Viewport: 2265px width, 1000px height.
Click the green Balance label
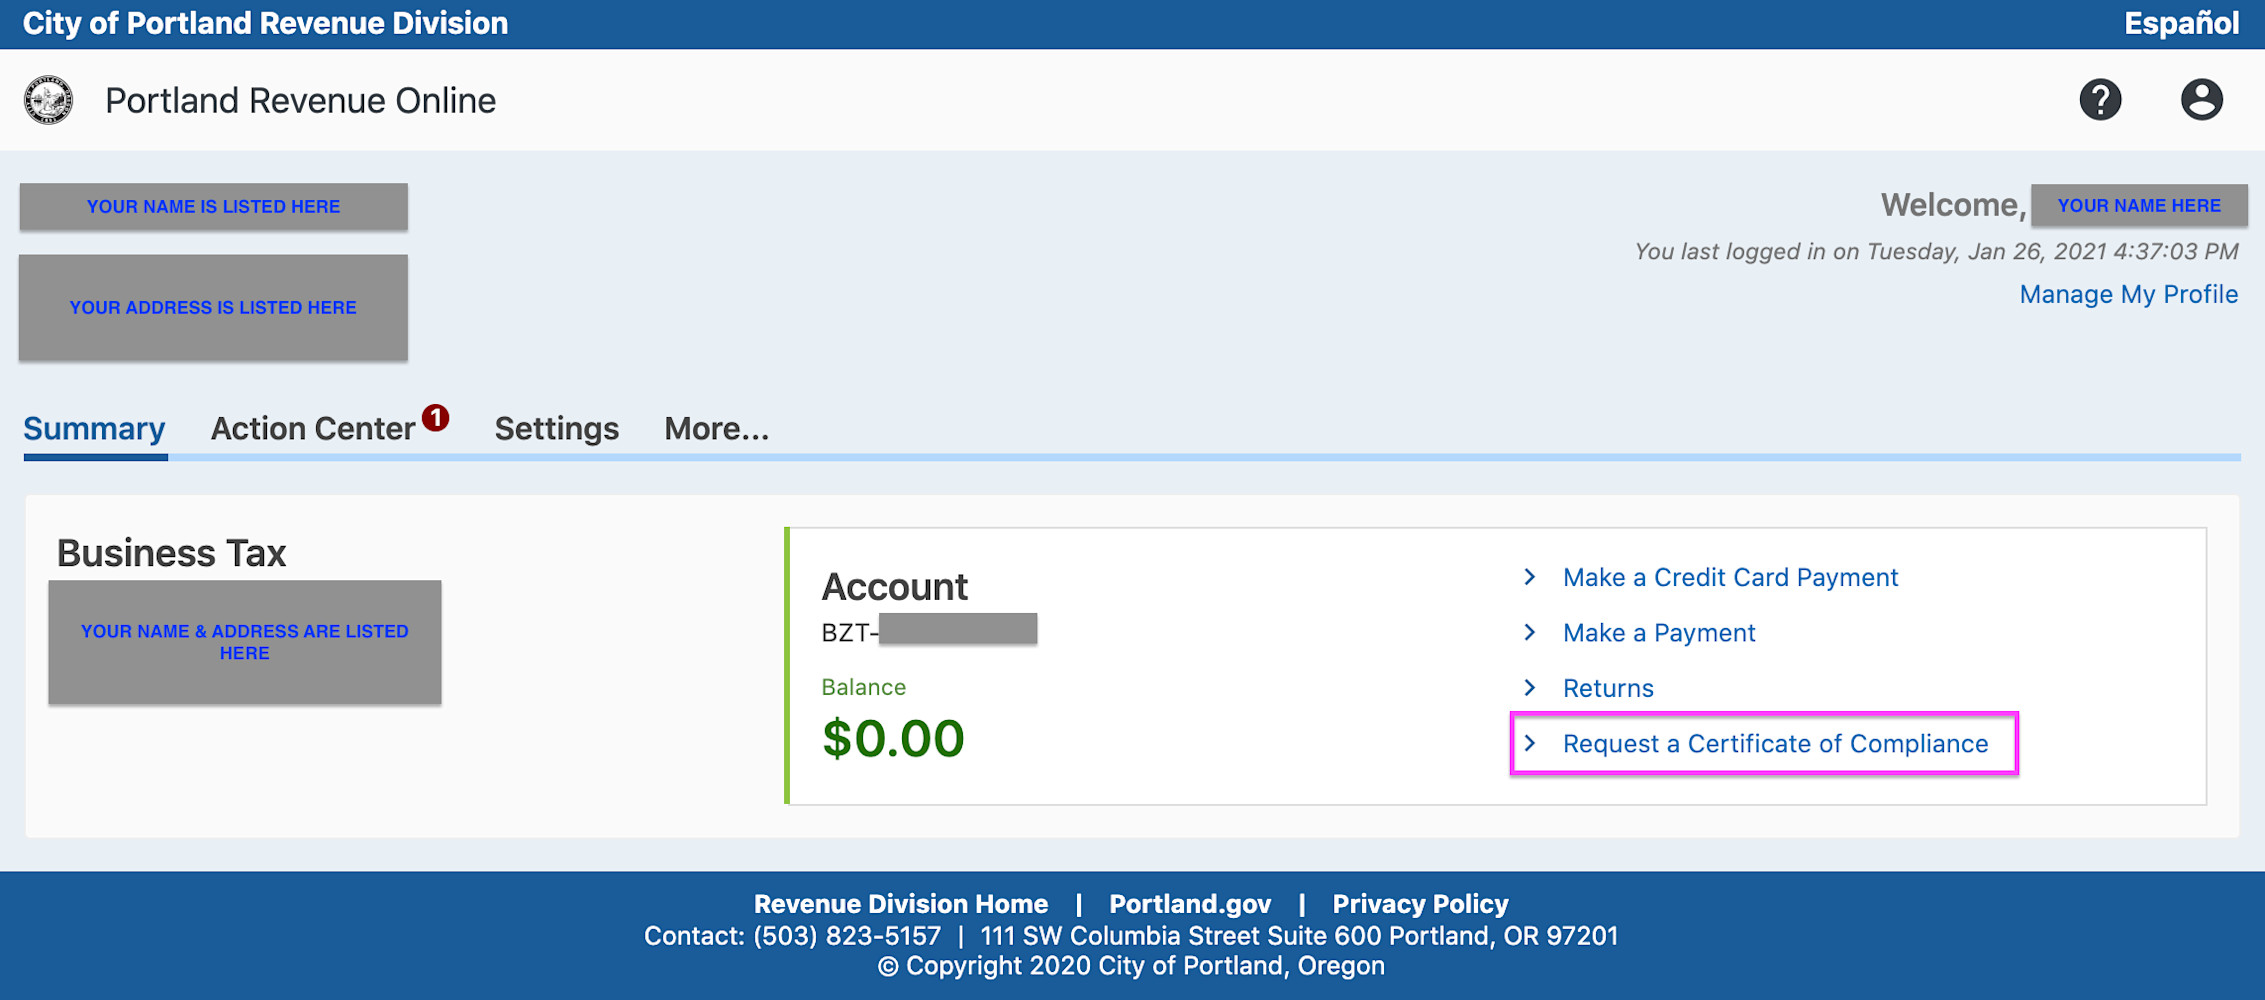[863, 687]
